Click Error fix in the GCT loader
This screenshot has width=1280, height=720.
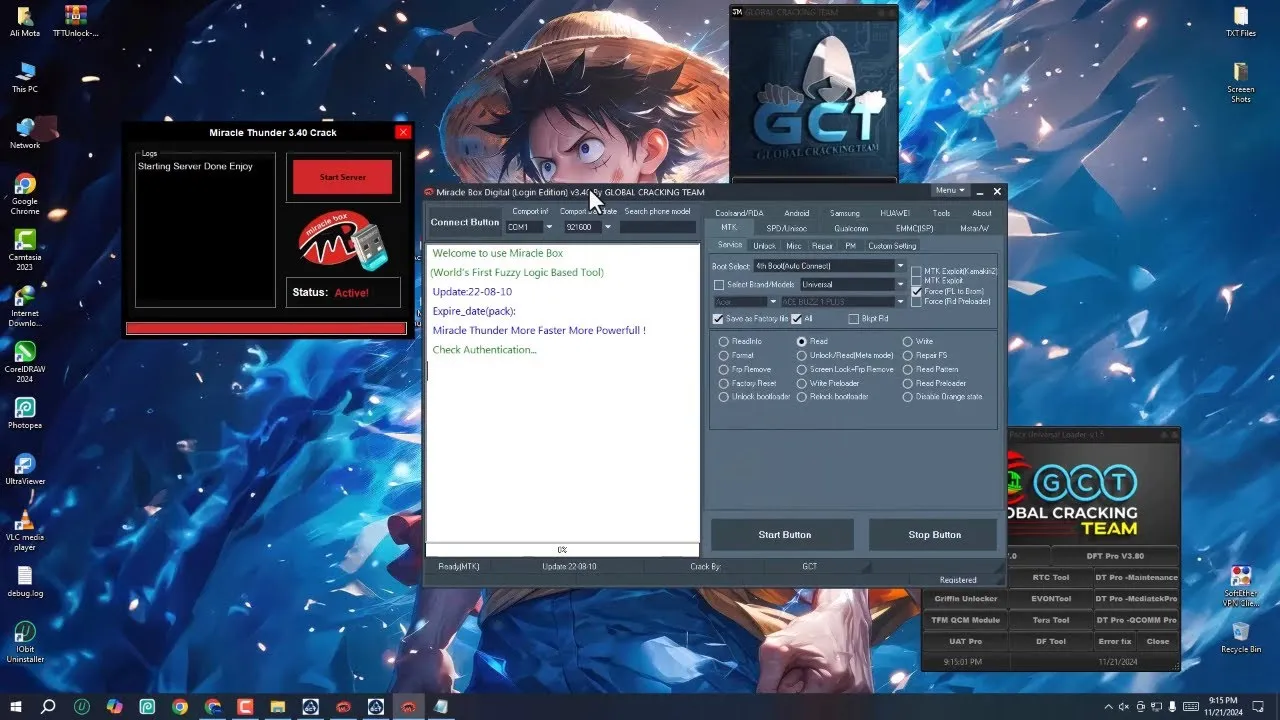[1115, 641]
